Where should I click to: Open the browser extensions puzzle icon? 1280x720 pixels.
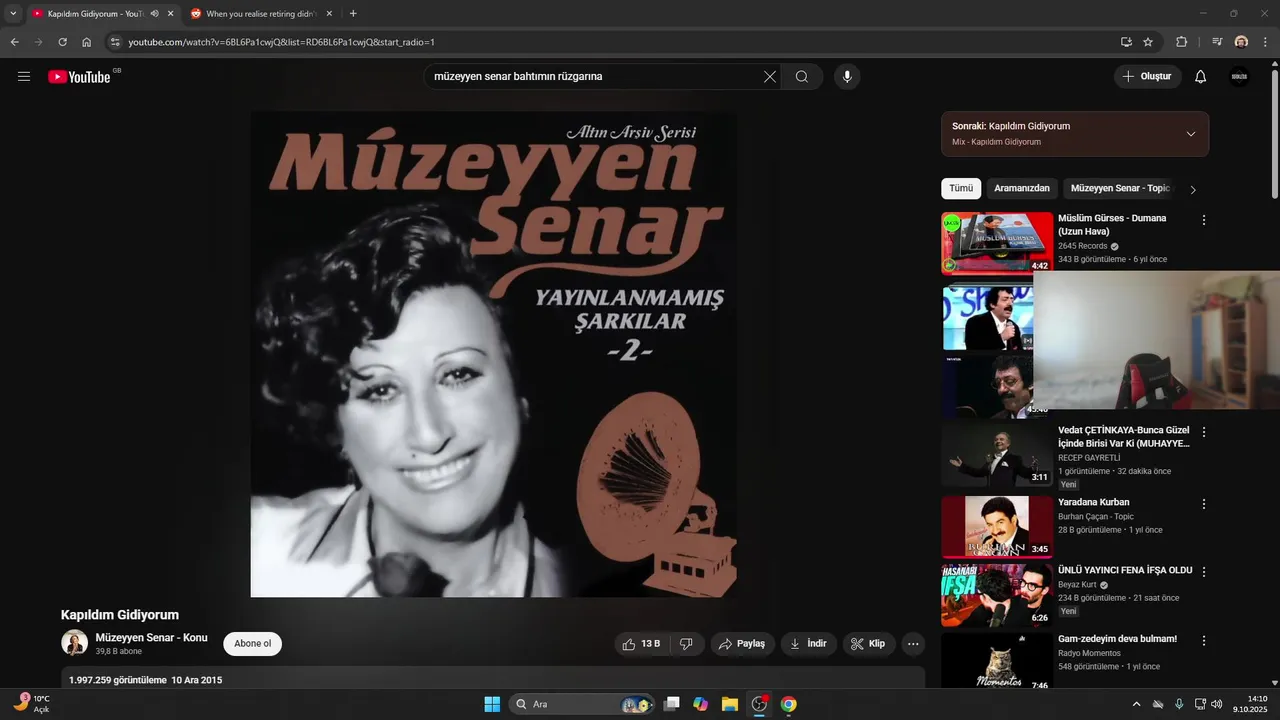[1182, 42]
